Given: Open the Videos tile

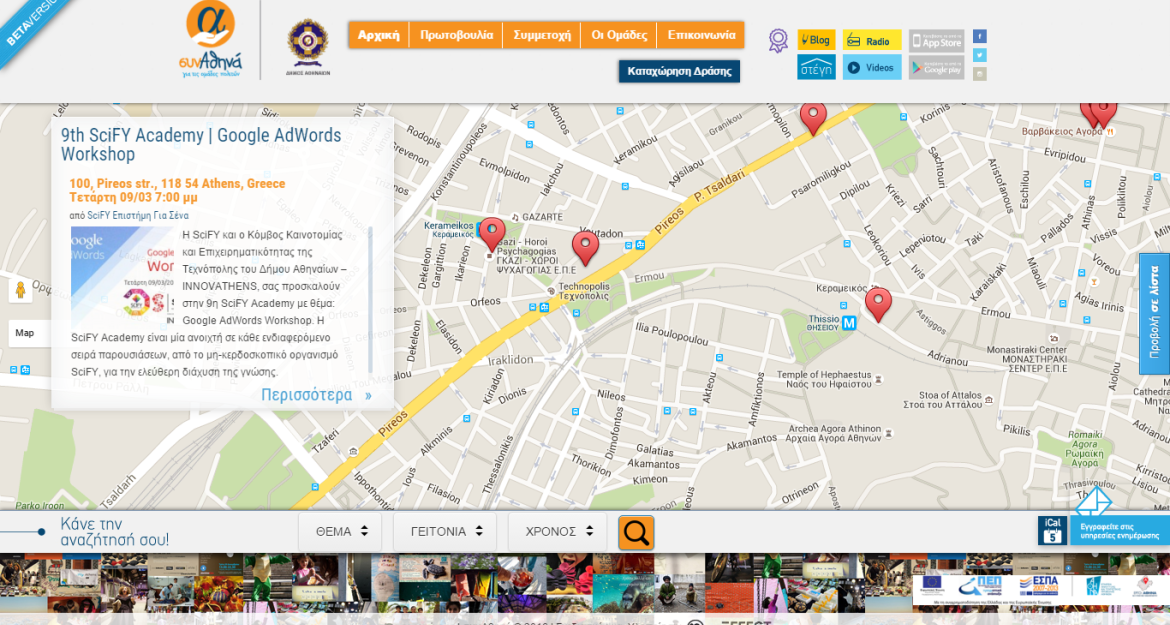Looking at the screenshot, I should (872, 67).
